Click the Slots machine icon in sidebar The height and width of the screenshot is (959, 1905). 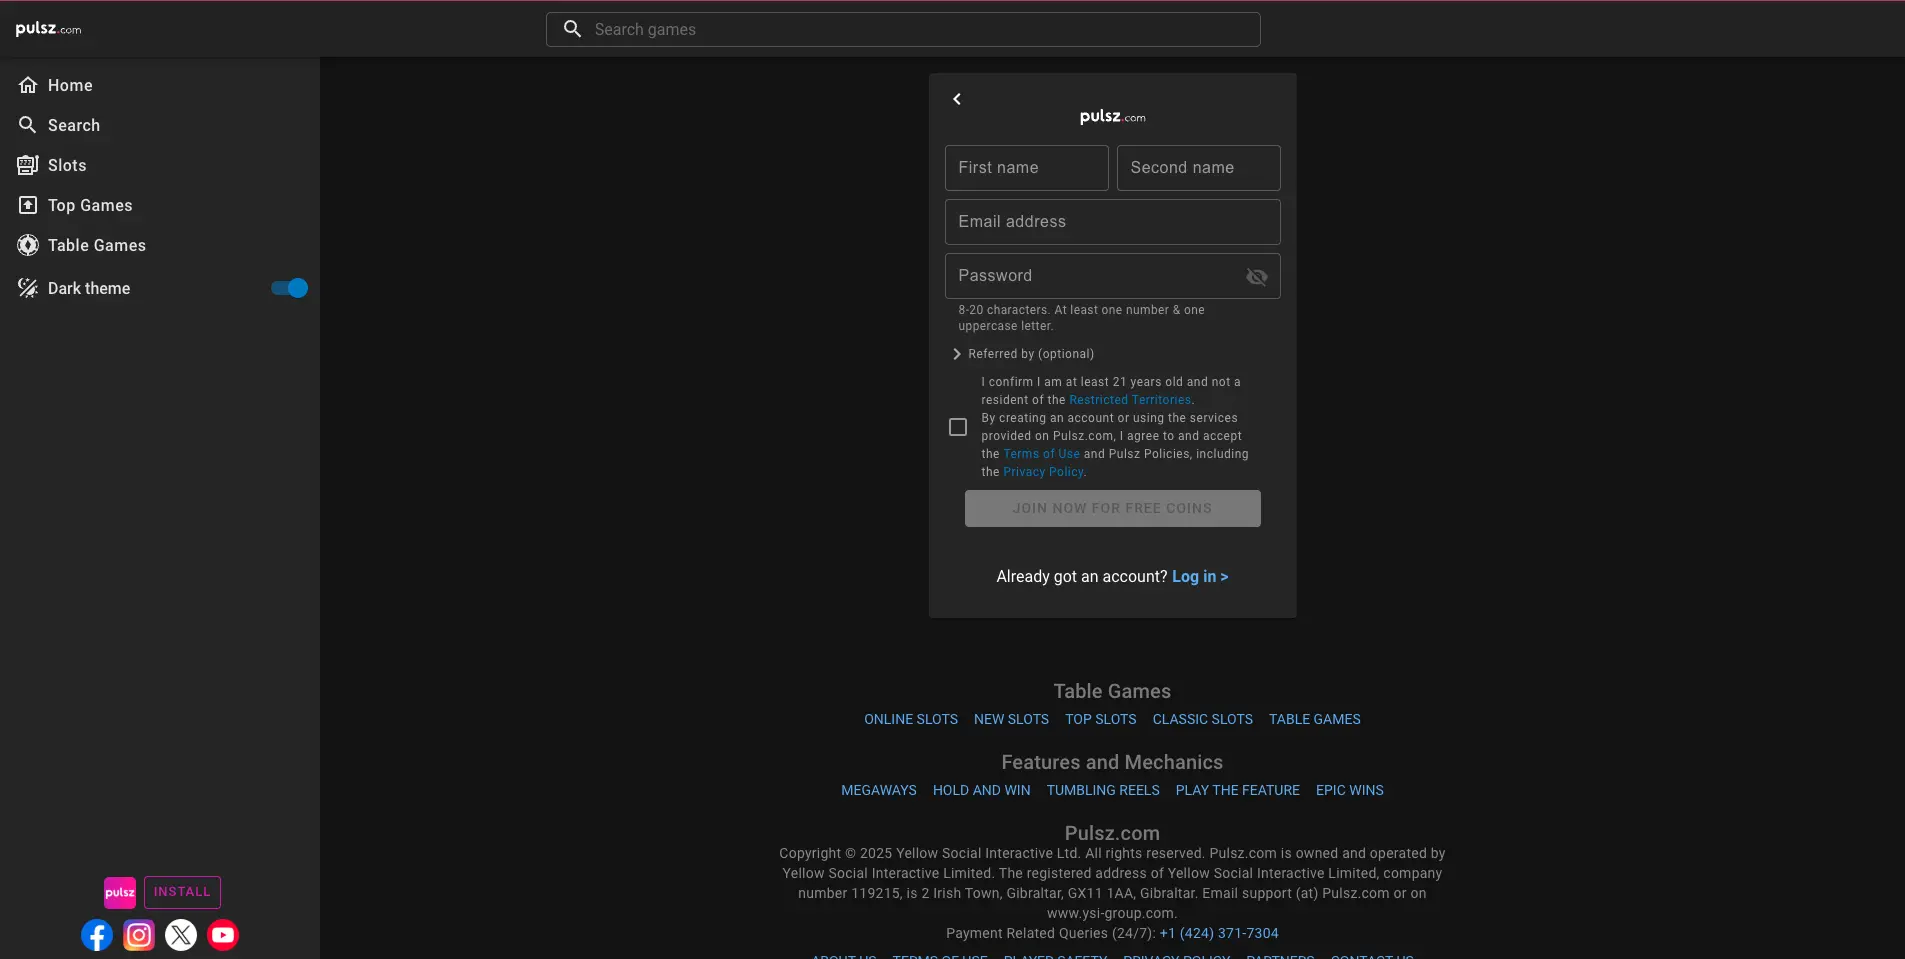pos(28,165)
